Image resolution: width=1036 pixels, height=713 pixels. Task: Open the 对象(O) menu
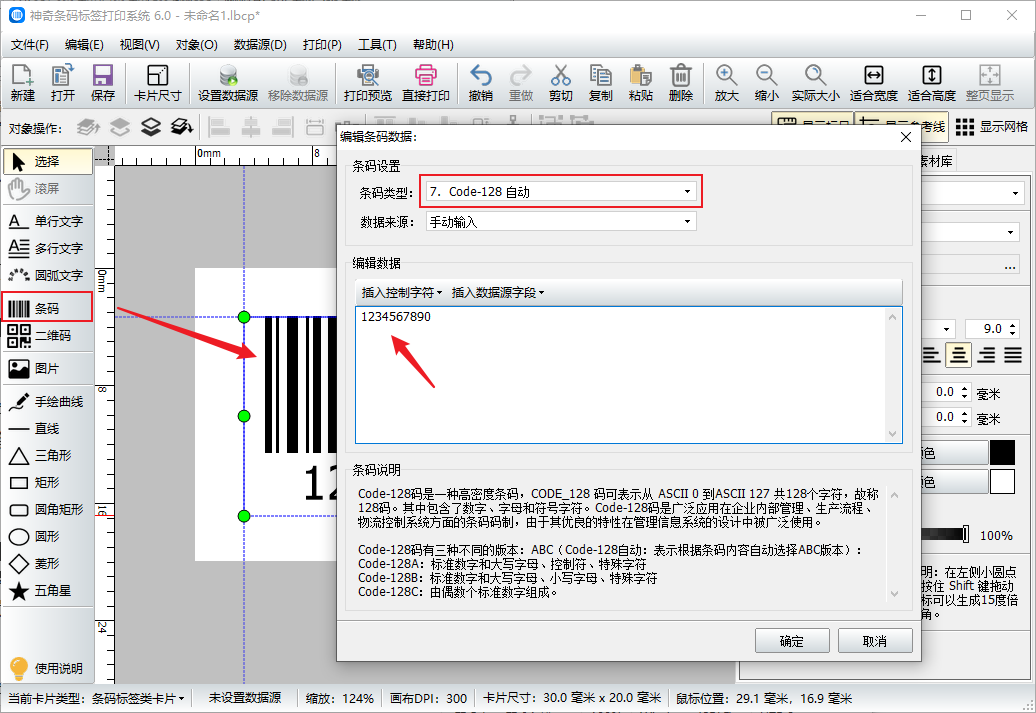pyautogui.click(x=196, y=45)
